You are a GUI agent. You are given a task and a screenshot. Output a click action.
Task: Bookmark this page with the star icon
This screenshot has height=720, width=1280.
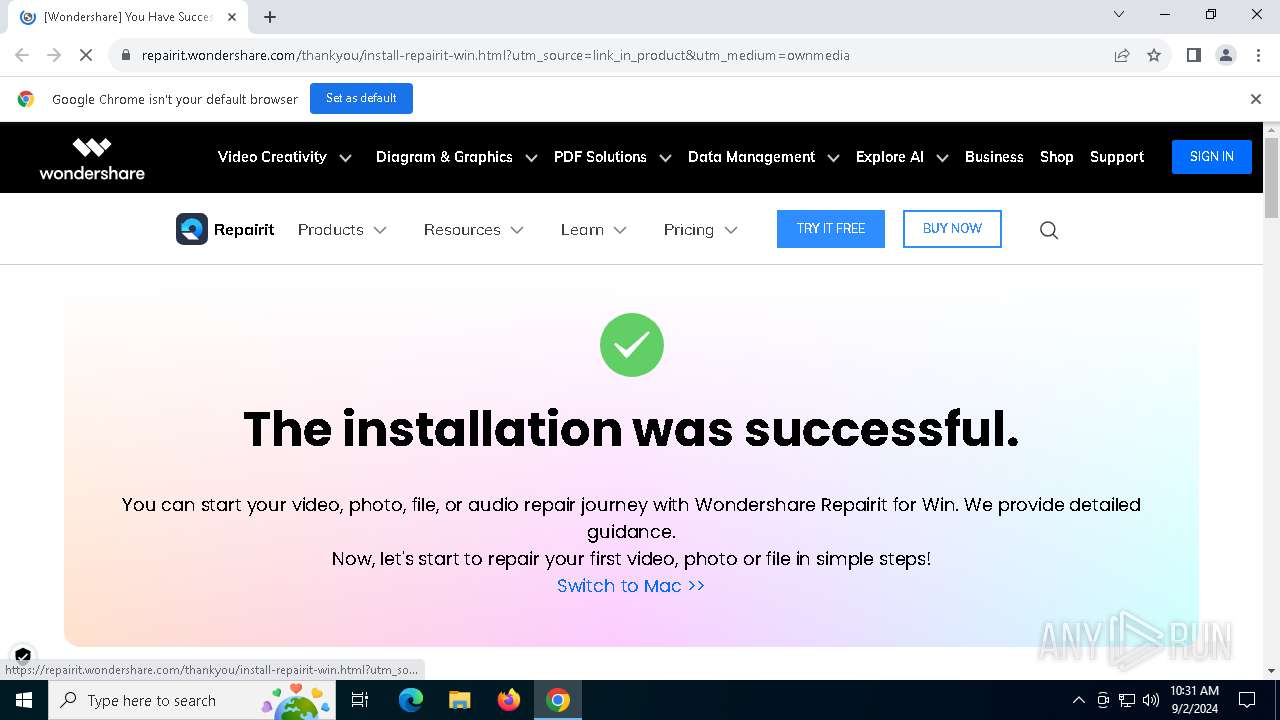click(x=1154, y=55)
